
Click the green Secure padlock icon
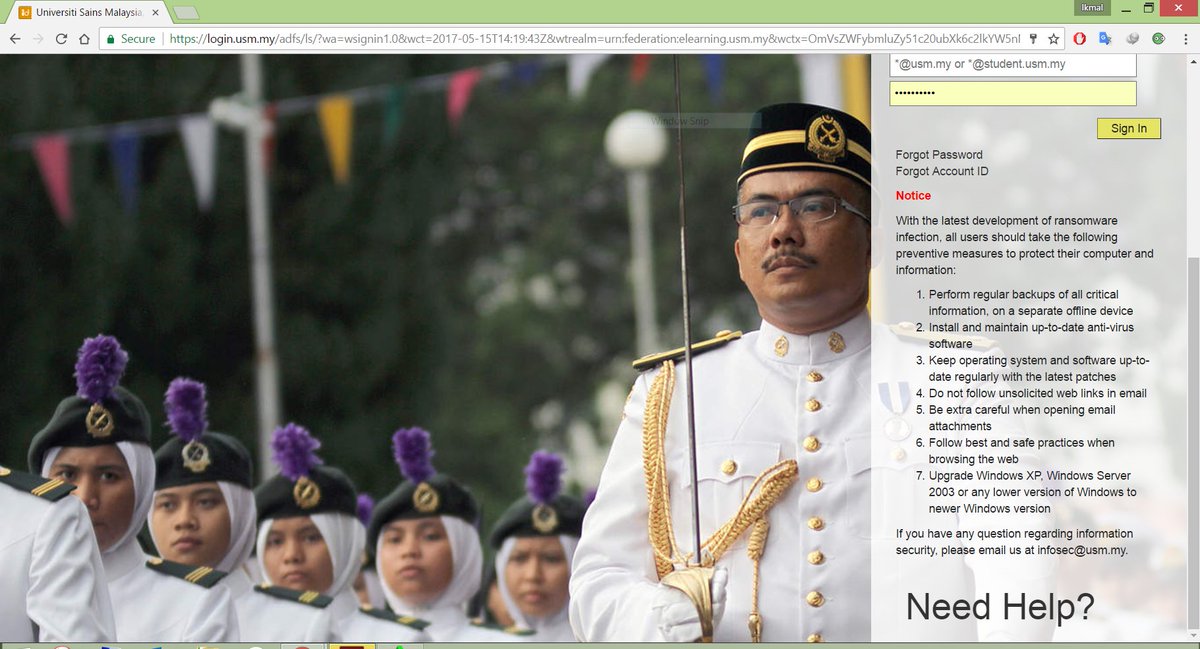point(111,39)
